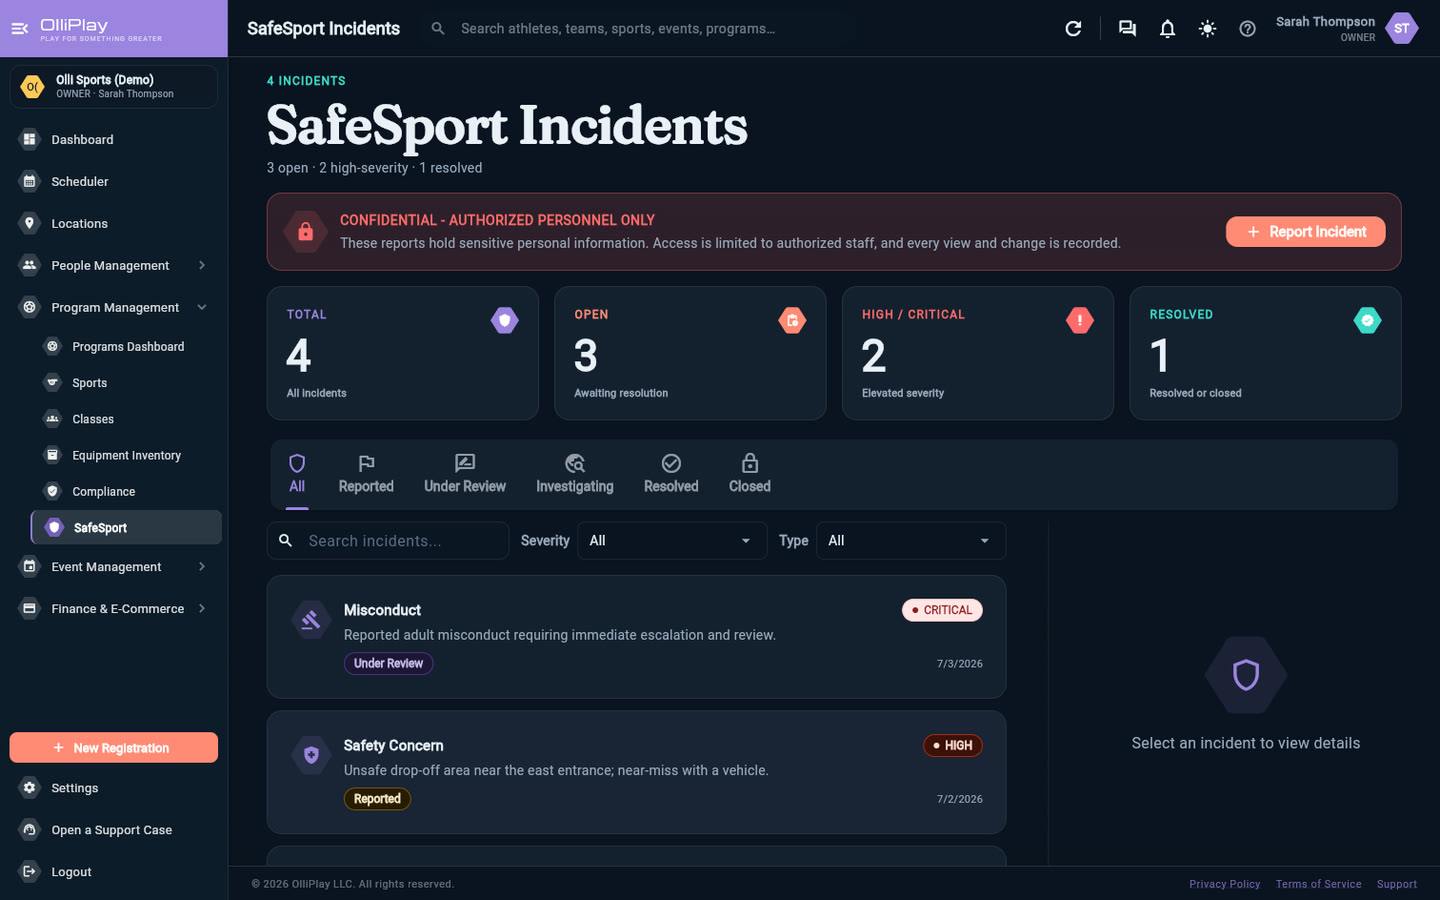This screenshot has width=1440, height=900.
Task: Select the All incidents tab
Action: [297, 475]
